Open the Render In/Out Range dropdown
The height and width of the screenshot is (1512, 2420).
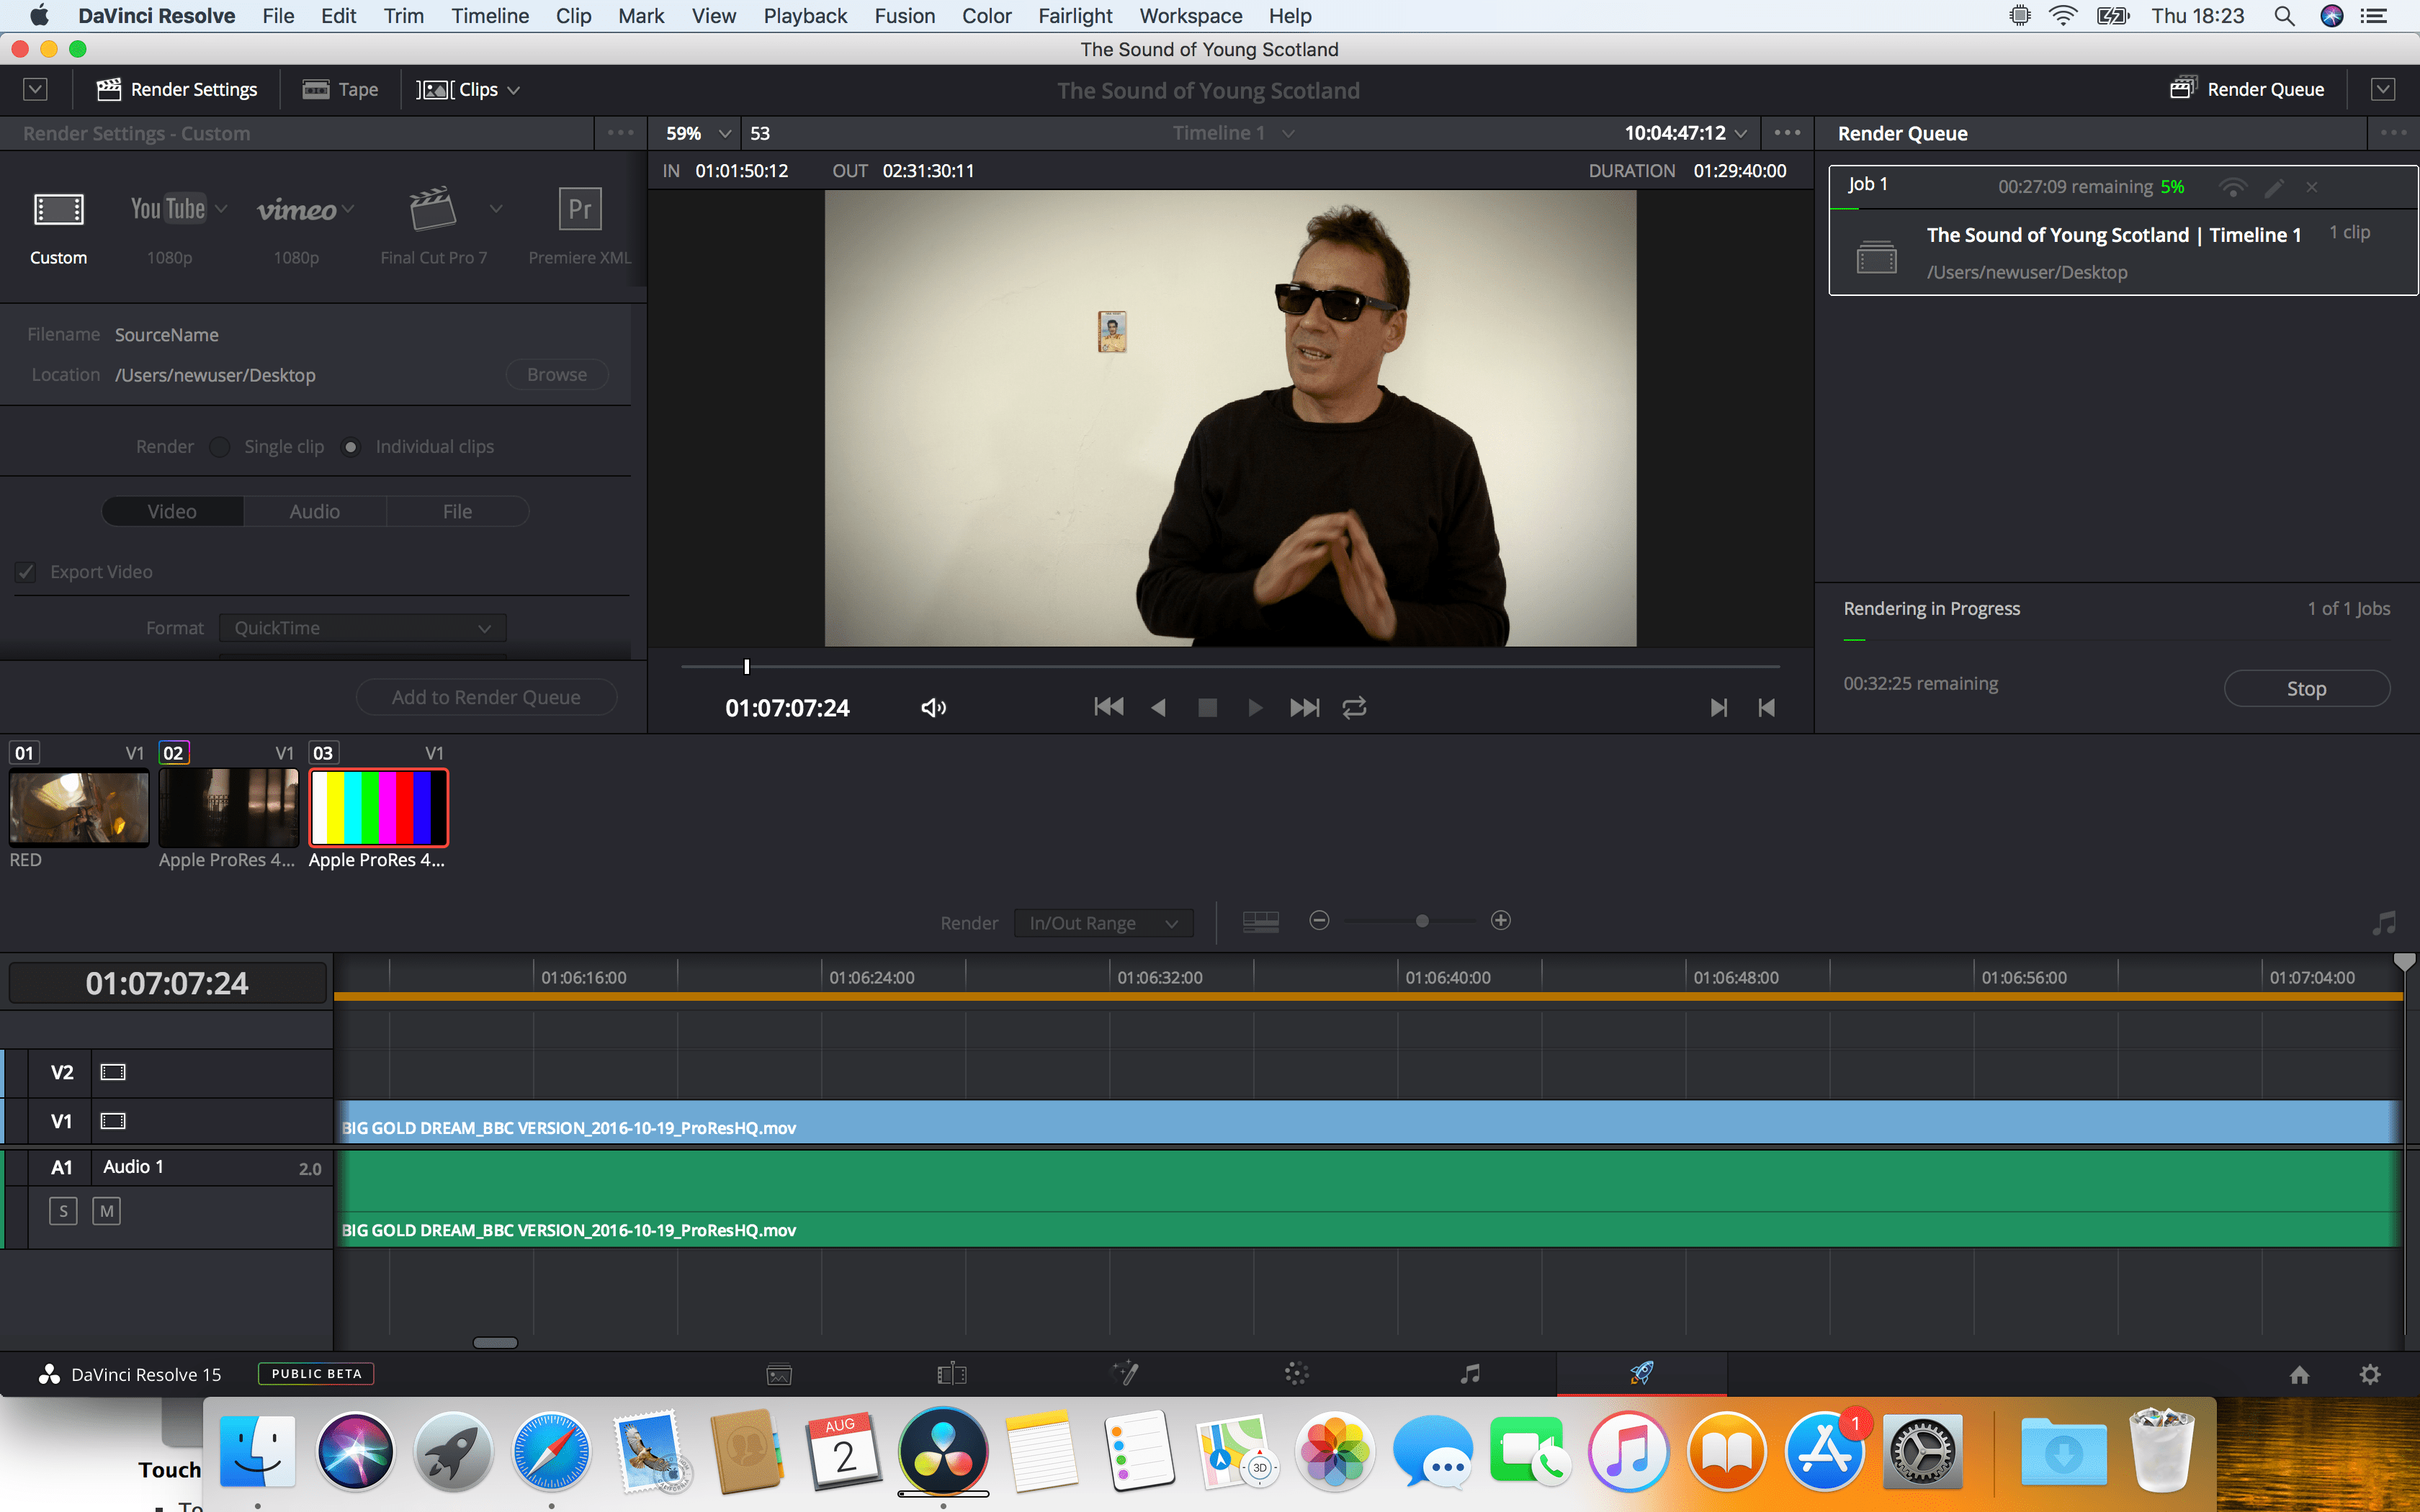[x=1103, y=923]
